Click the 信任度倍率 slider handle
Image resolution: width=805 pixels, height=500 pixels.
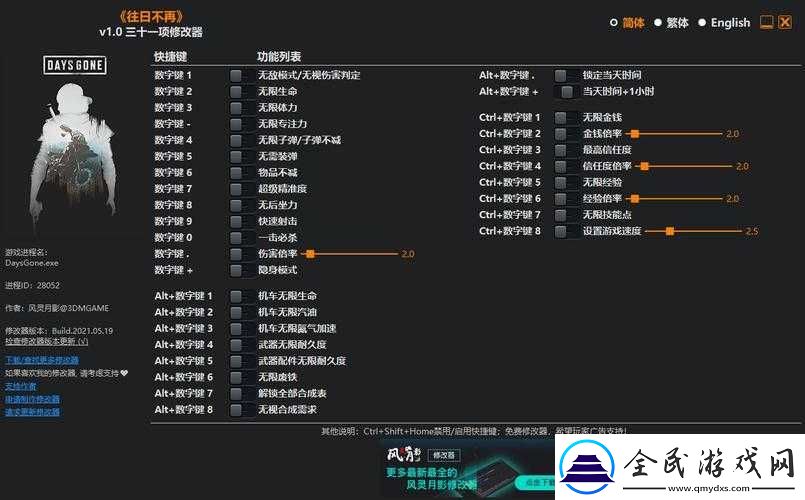pyautogui.click(x=645, y=166)
